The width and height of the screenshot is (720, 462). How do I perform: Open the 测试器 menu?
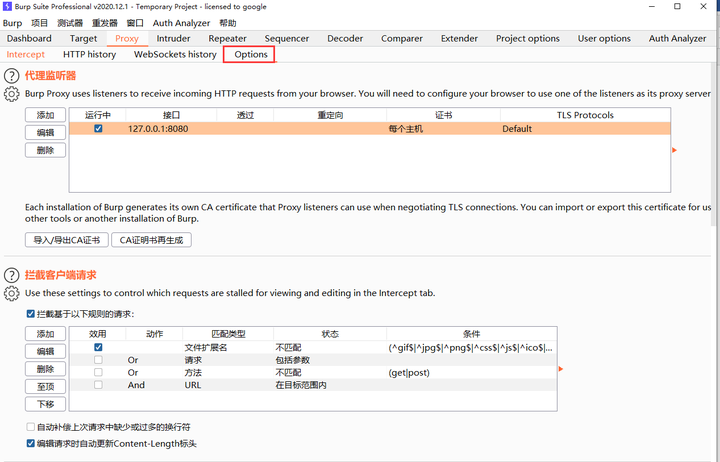[70, 23]
